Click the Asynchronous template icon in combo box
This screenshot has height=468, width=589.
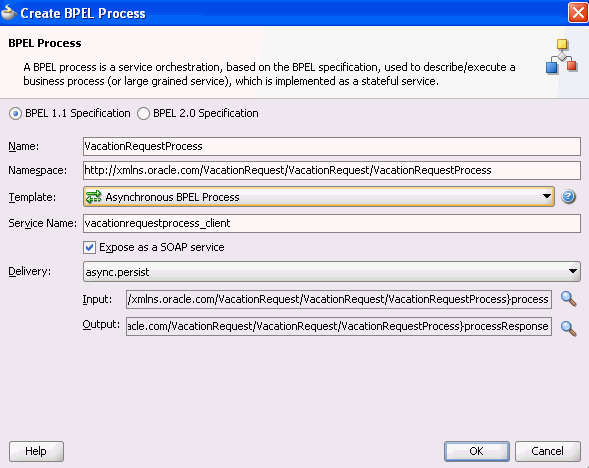[x=94, y=197]
